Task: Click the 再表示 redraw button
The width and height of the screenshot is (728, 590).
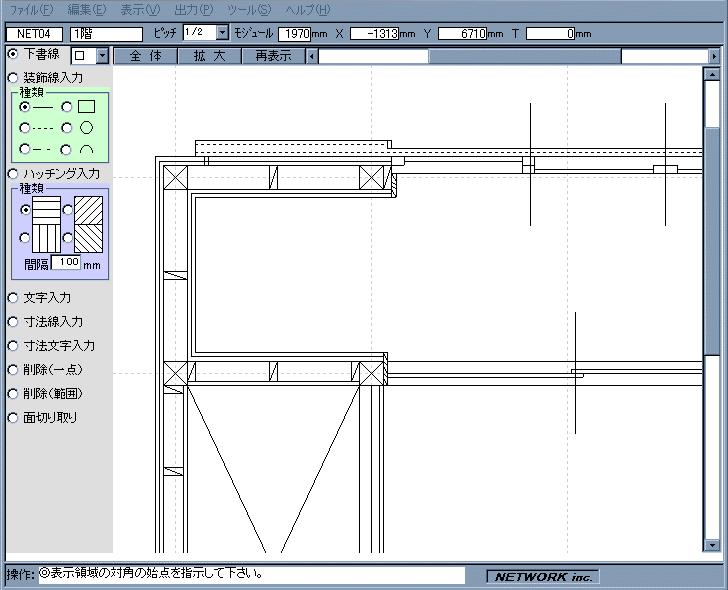Action: (x=273, y=56)
